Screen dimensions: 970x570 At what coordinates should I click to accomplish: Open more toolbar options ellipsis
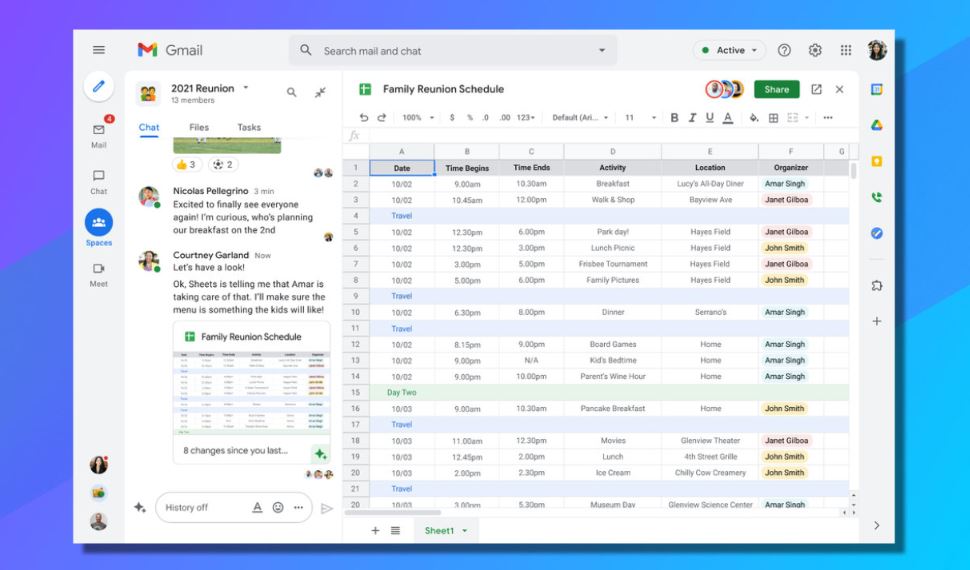click(828, 118)
